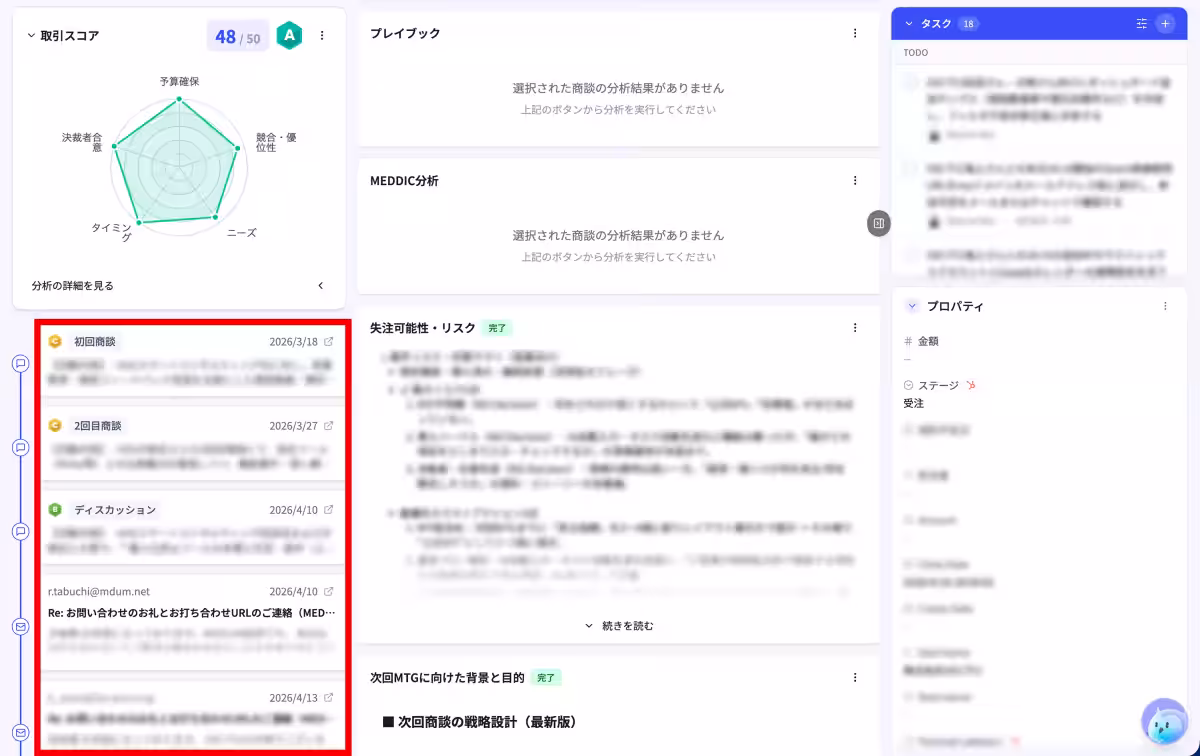Open the AI assistant chat bubble
The image size is (1200, 756).
pyautogui.click(x=1165, y=721)
